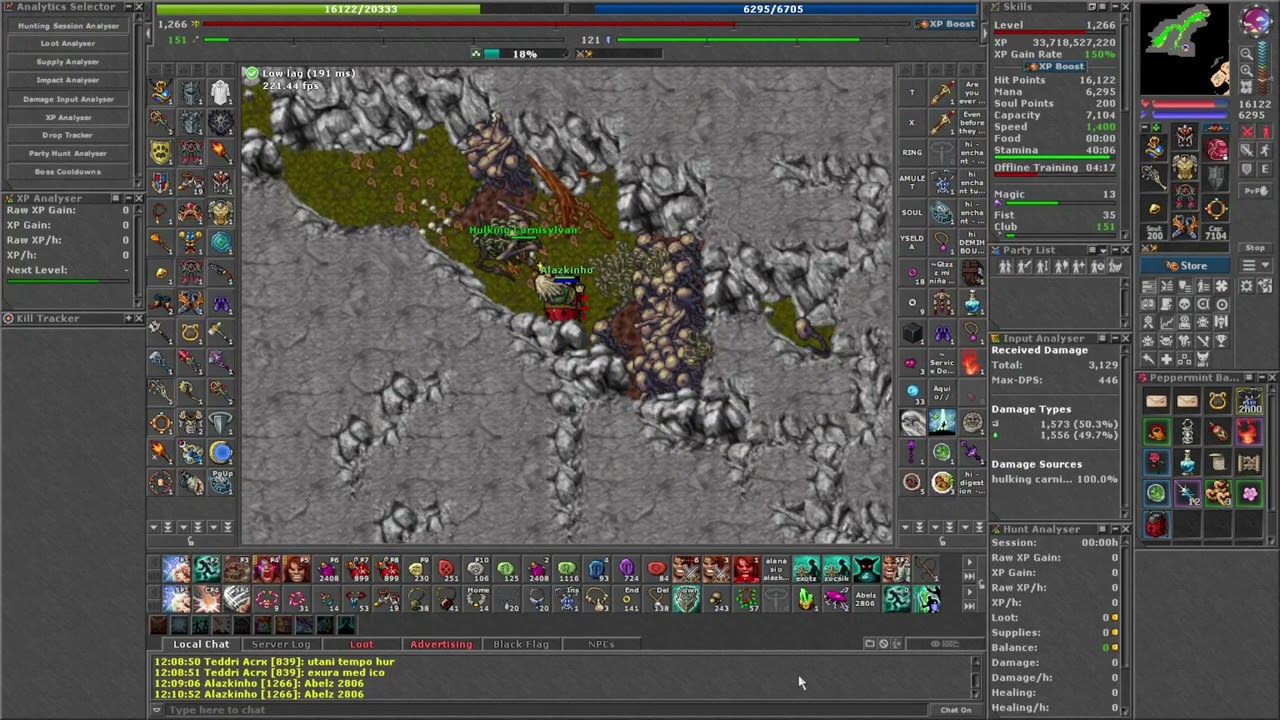Open the Loot Analyser
The height and width of the screenshot is (720, 1280).
68,44
